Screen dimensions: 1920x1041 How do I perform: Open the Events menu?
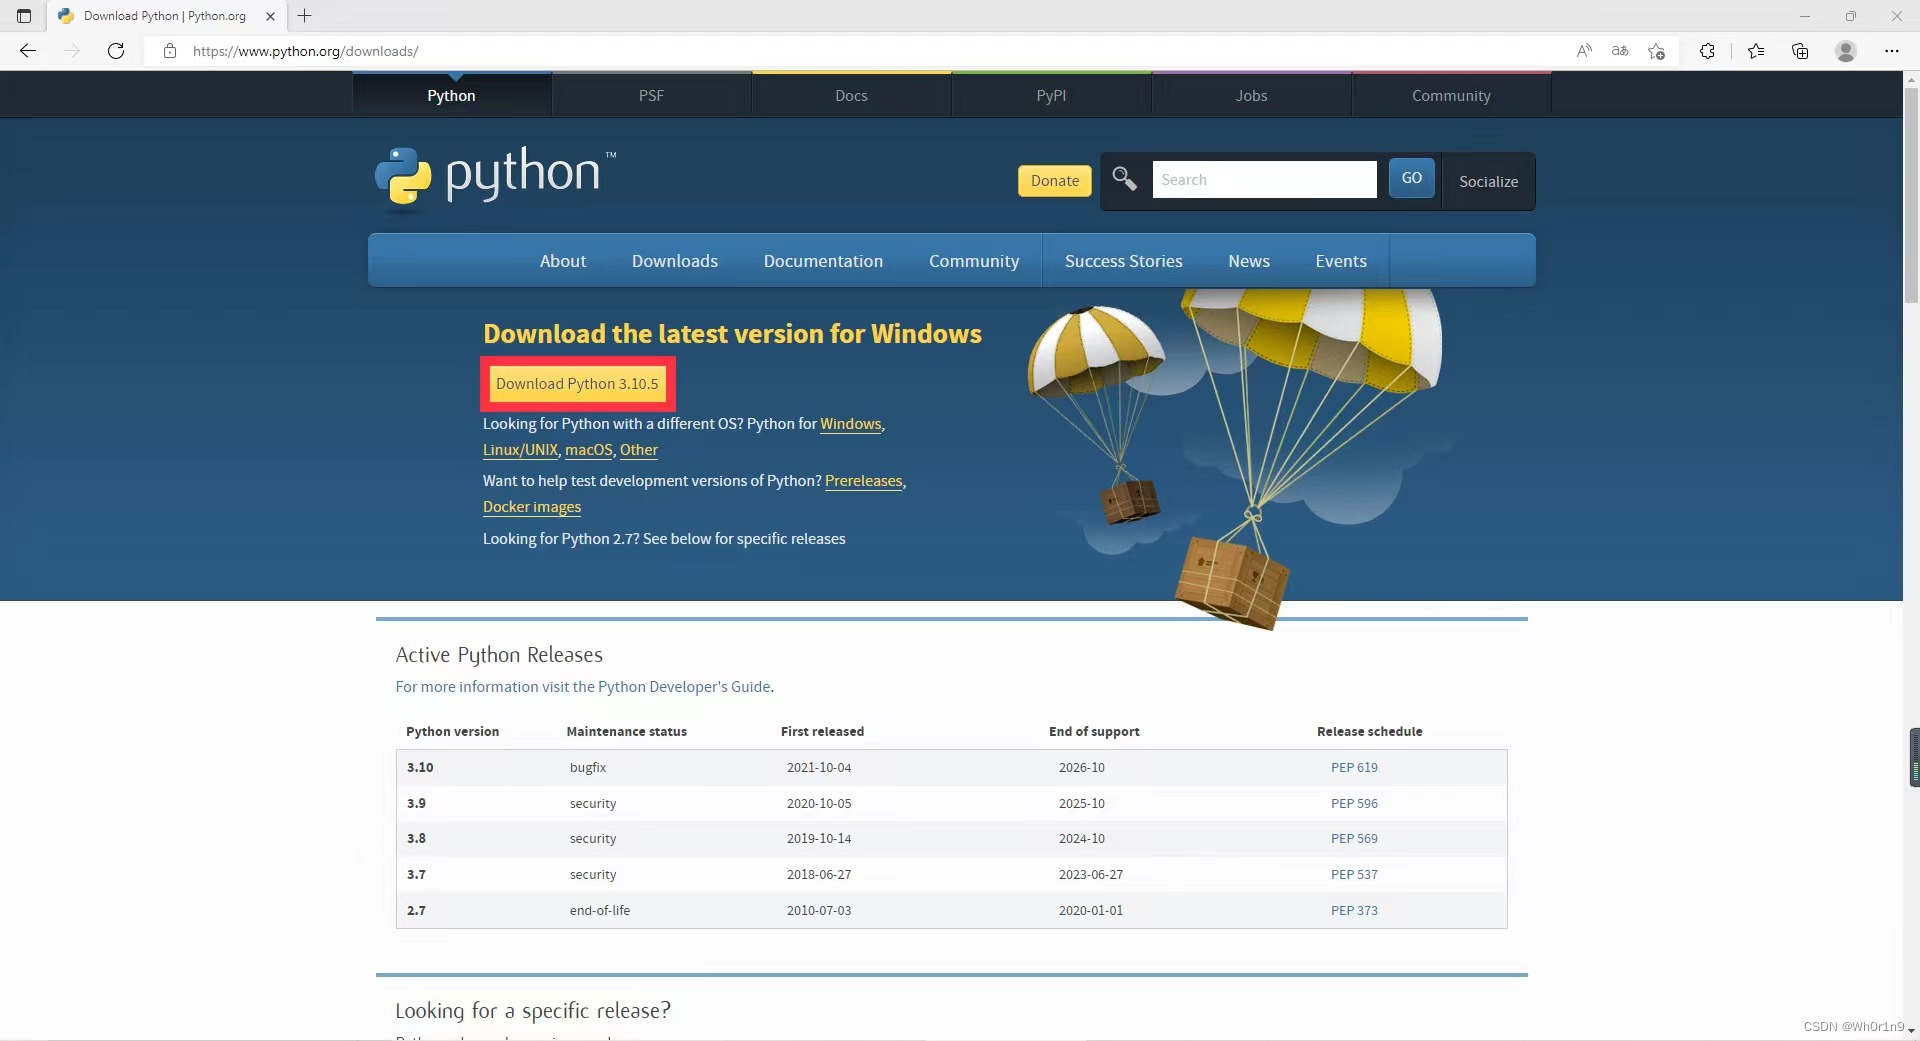1341,261
